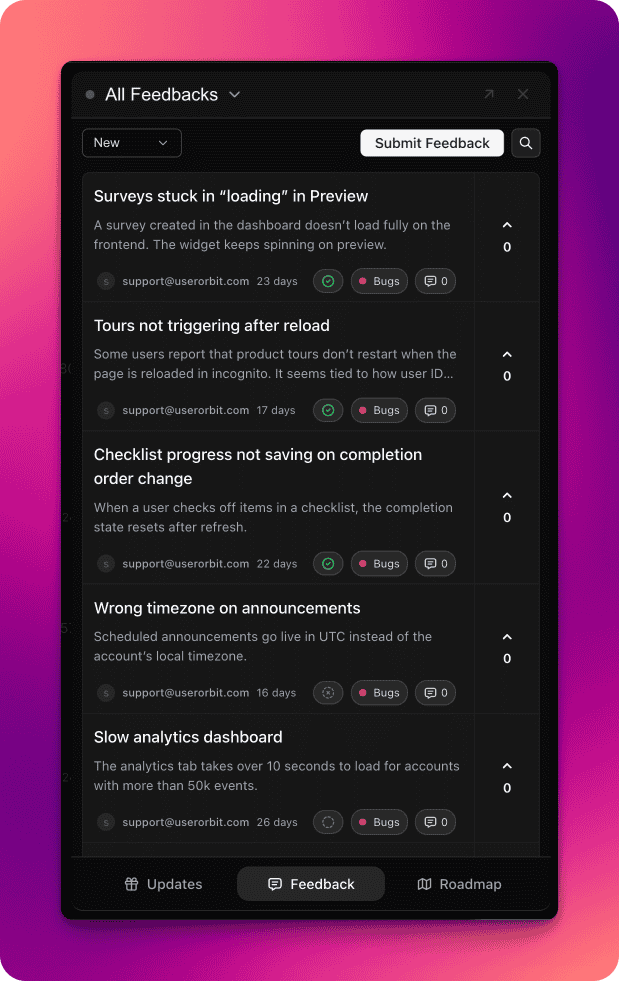Screen dimensions: 619x981
Task: Open comments on Tours not triggering feedback
Action: coord(435,410)
